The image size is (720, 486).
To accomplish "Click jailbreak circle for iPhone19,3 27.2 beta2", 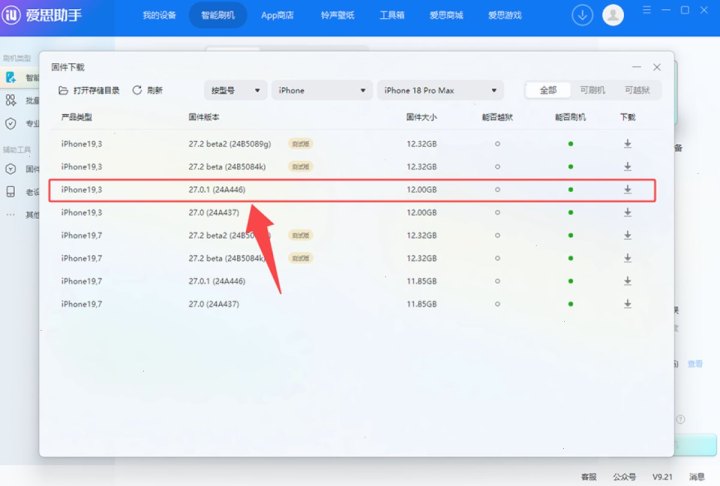I will pyautogui.click(x=497, y=144).
